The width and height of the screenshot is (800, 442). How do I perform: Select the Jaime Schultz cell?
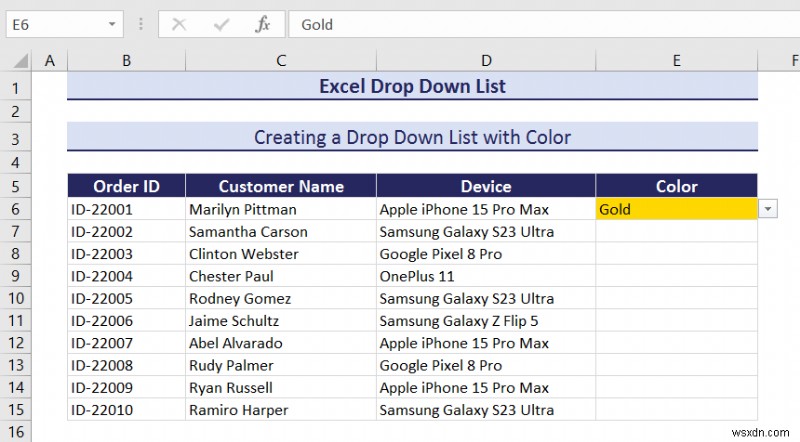click(x=281, y=321)
